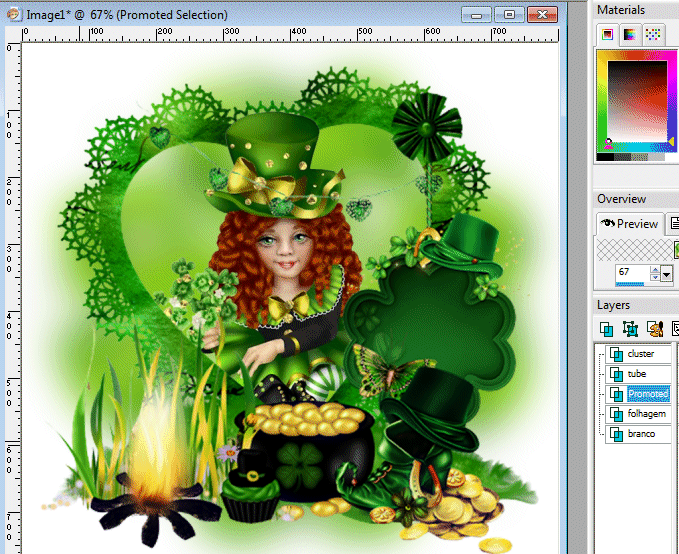Click the raster icon of cluster layer
Image resolution: width=679 pixels, height=554 pixels.
(x=616, y=354)
